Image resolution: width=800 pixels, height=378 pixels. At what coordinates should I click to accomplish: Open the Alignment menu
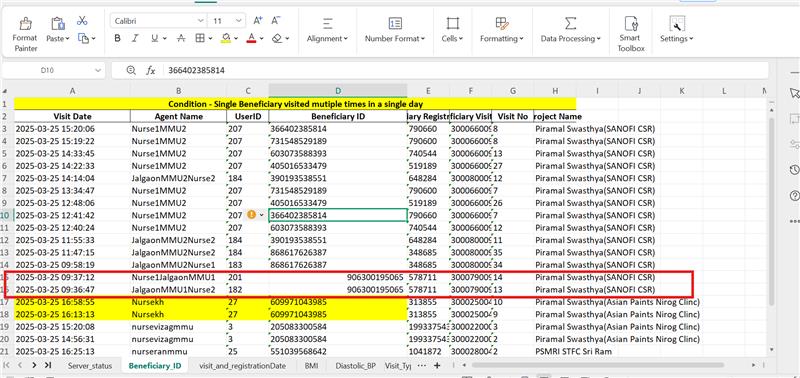(327, 31)
